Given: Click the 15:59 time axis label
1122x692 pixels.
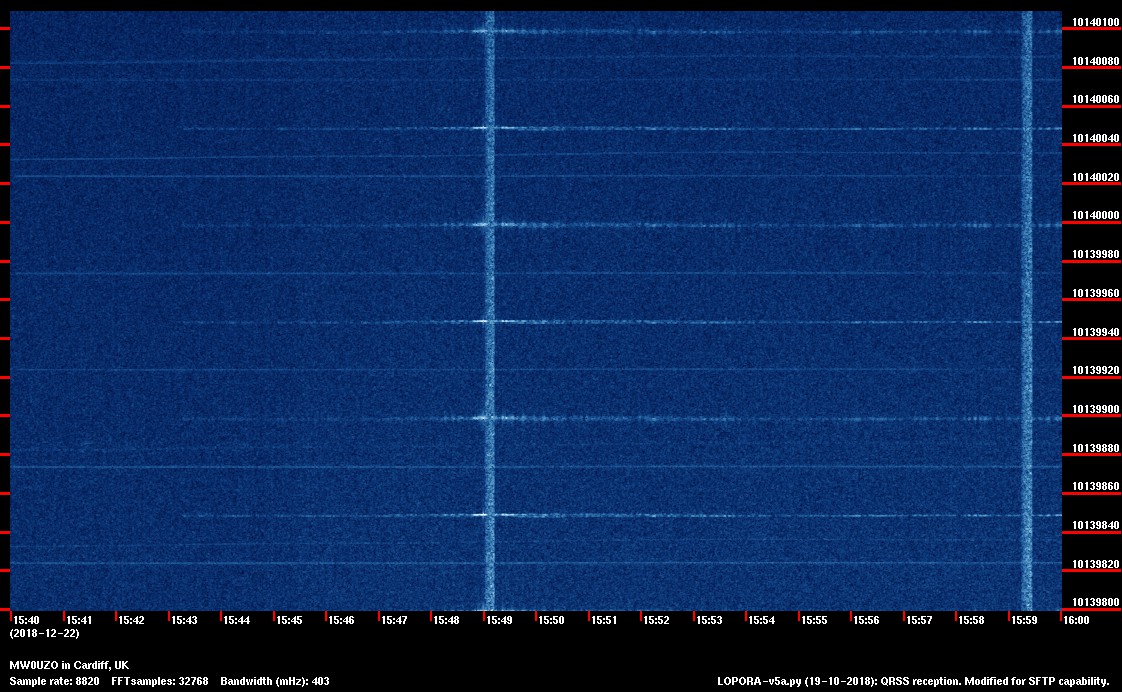Looking at the screenshot, I should coord(1024,621).
